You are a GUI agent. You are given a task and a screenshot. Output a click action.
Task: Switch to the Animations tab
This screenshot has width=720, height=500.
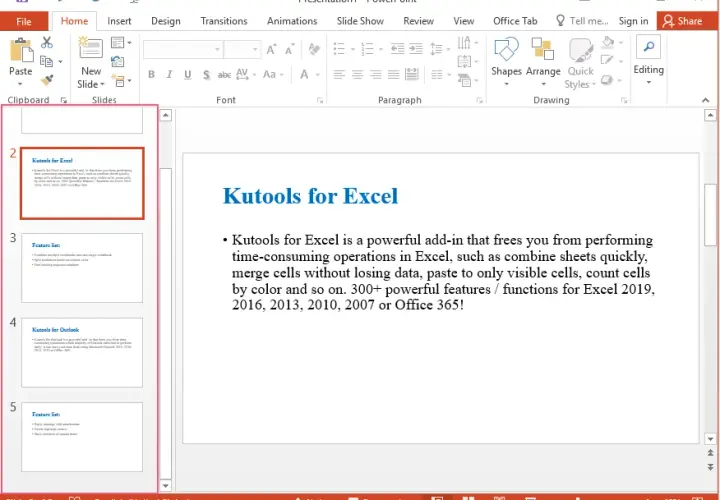coord(292,21)
